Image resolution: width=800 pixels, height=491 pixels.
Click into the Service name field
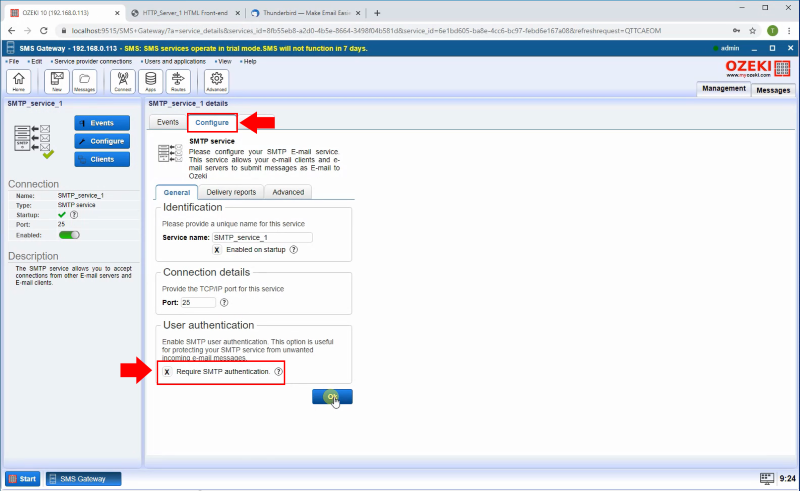[x=262, y=237]
